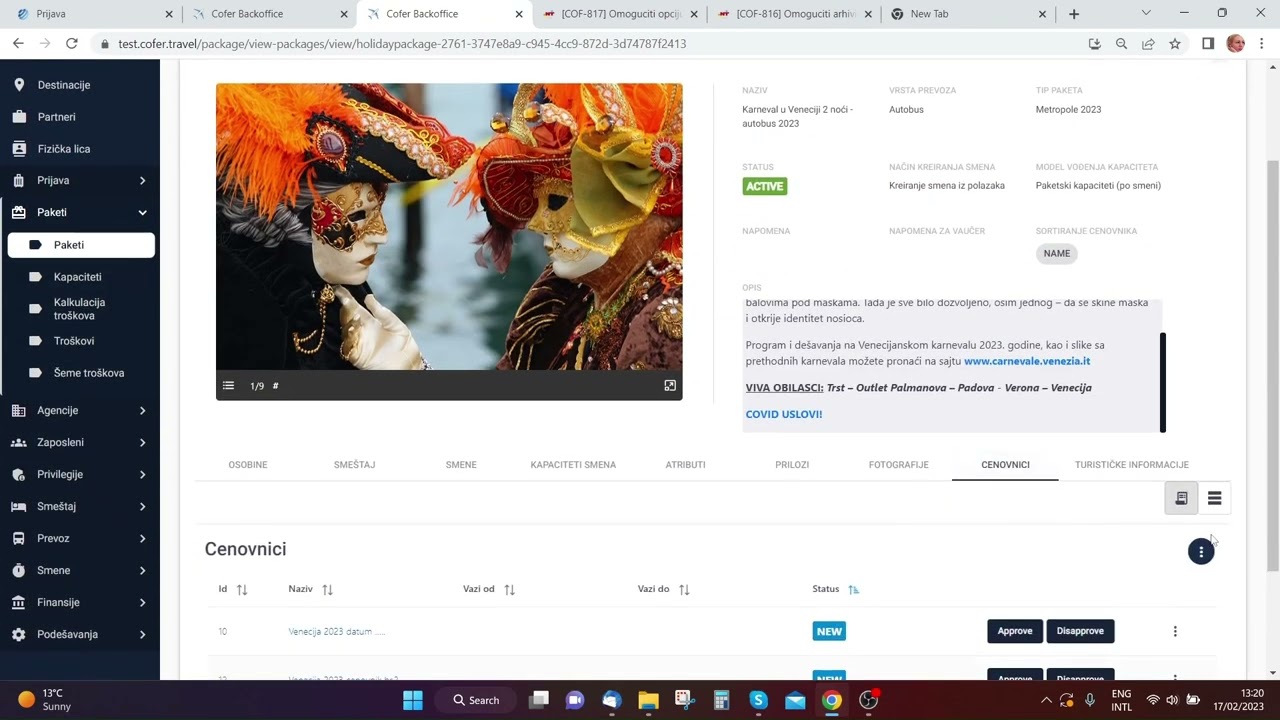
Task: Switch to the Atributi tab
Action: pos(685,465)
